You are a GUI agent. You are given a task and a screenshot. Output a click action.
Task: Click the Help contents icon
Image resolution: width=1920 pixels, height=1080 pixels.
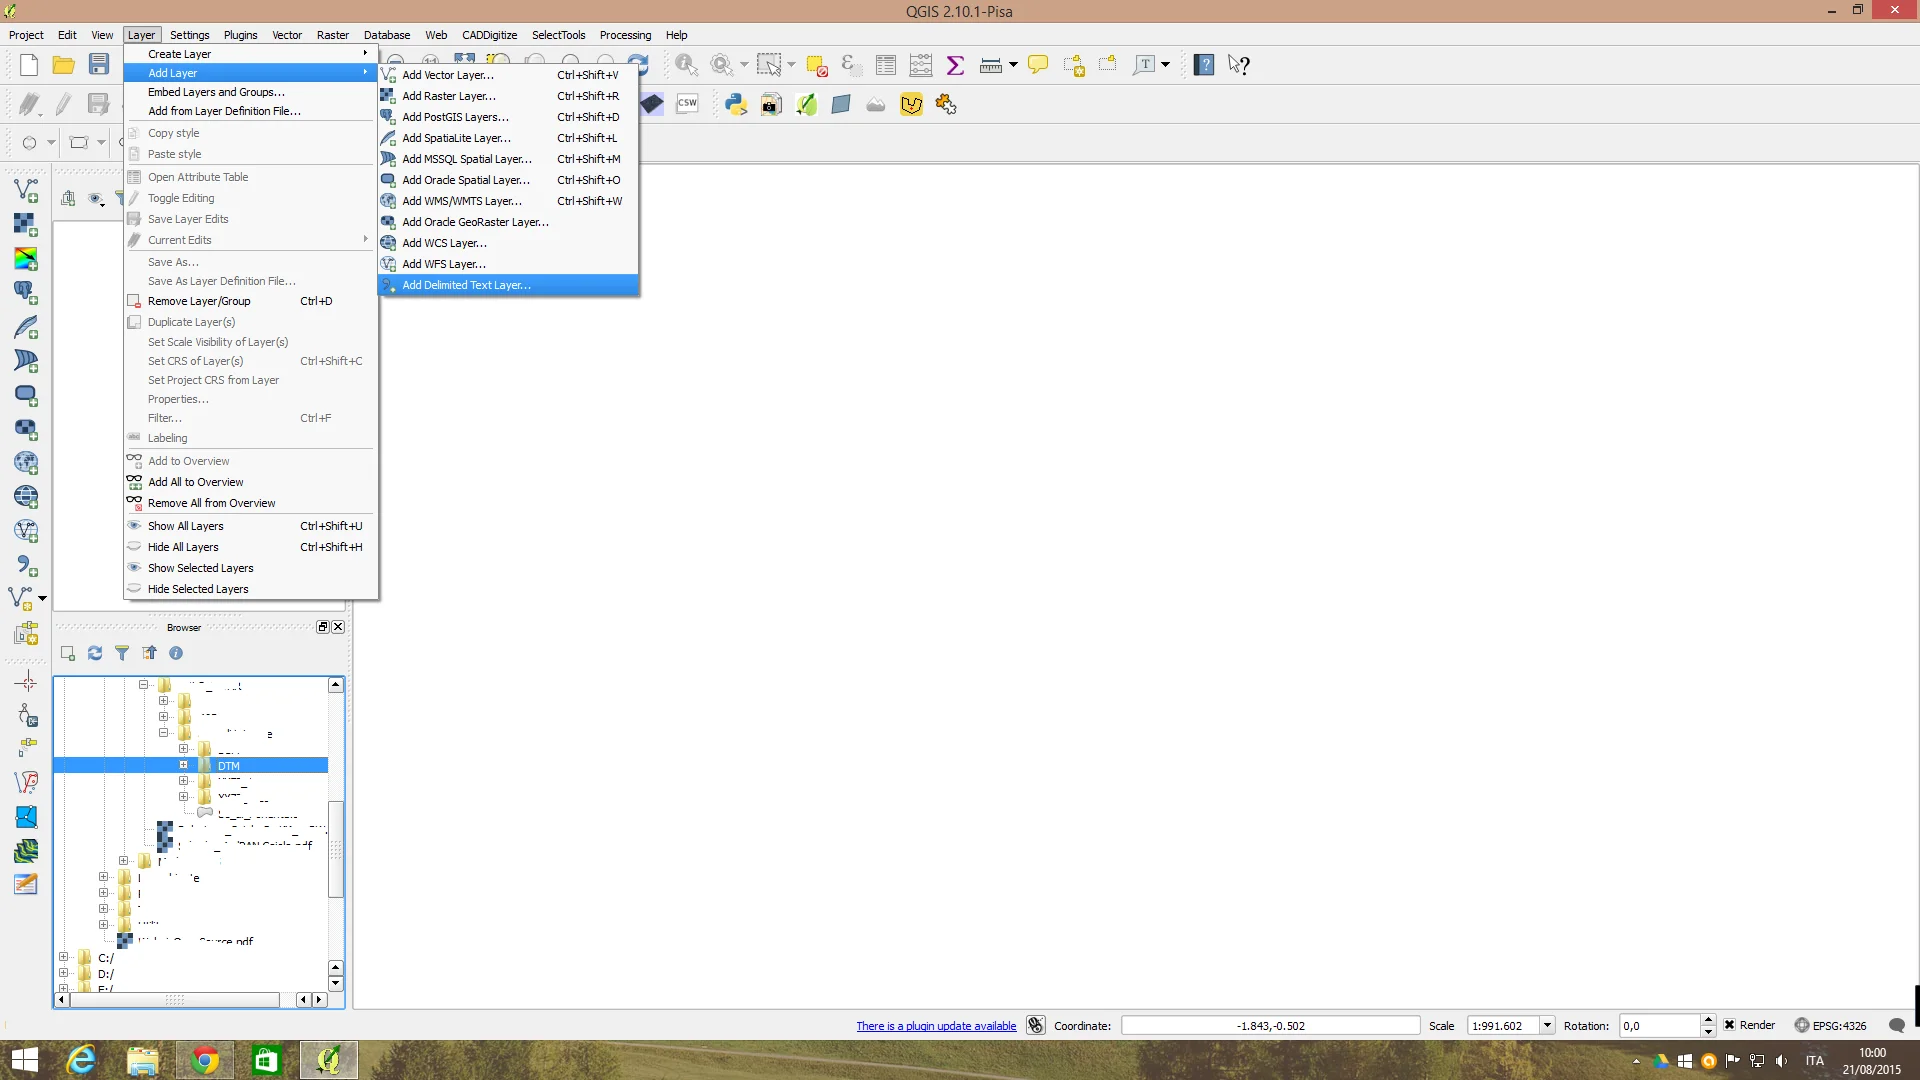point(1204,65)
